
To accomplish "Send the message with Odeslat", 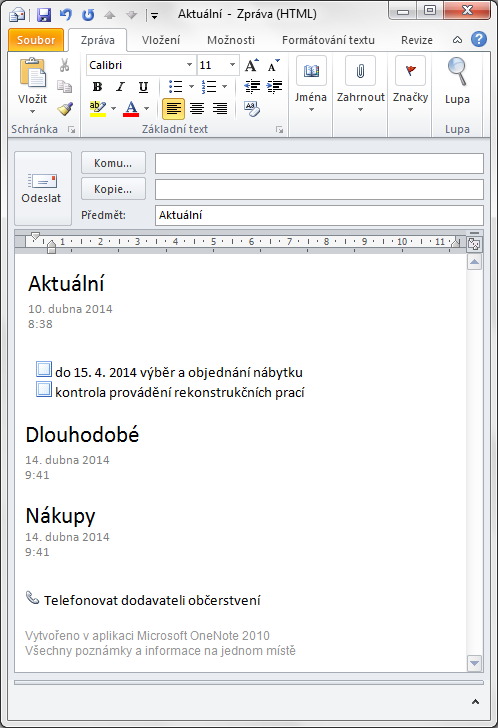I will 43,188.
